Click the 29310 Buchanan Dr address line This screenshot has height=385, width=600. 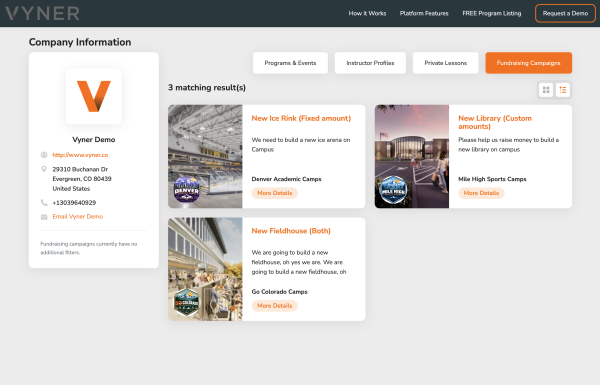[x=80, y=169]
